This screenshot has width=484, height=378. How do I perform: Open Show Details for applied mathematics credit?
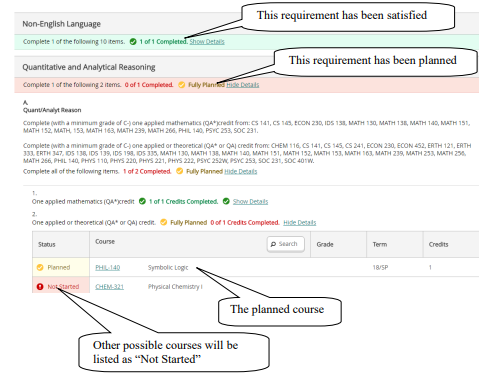click(x=250, y=202)
